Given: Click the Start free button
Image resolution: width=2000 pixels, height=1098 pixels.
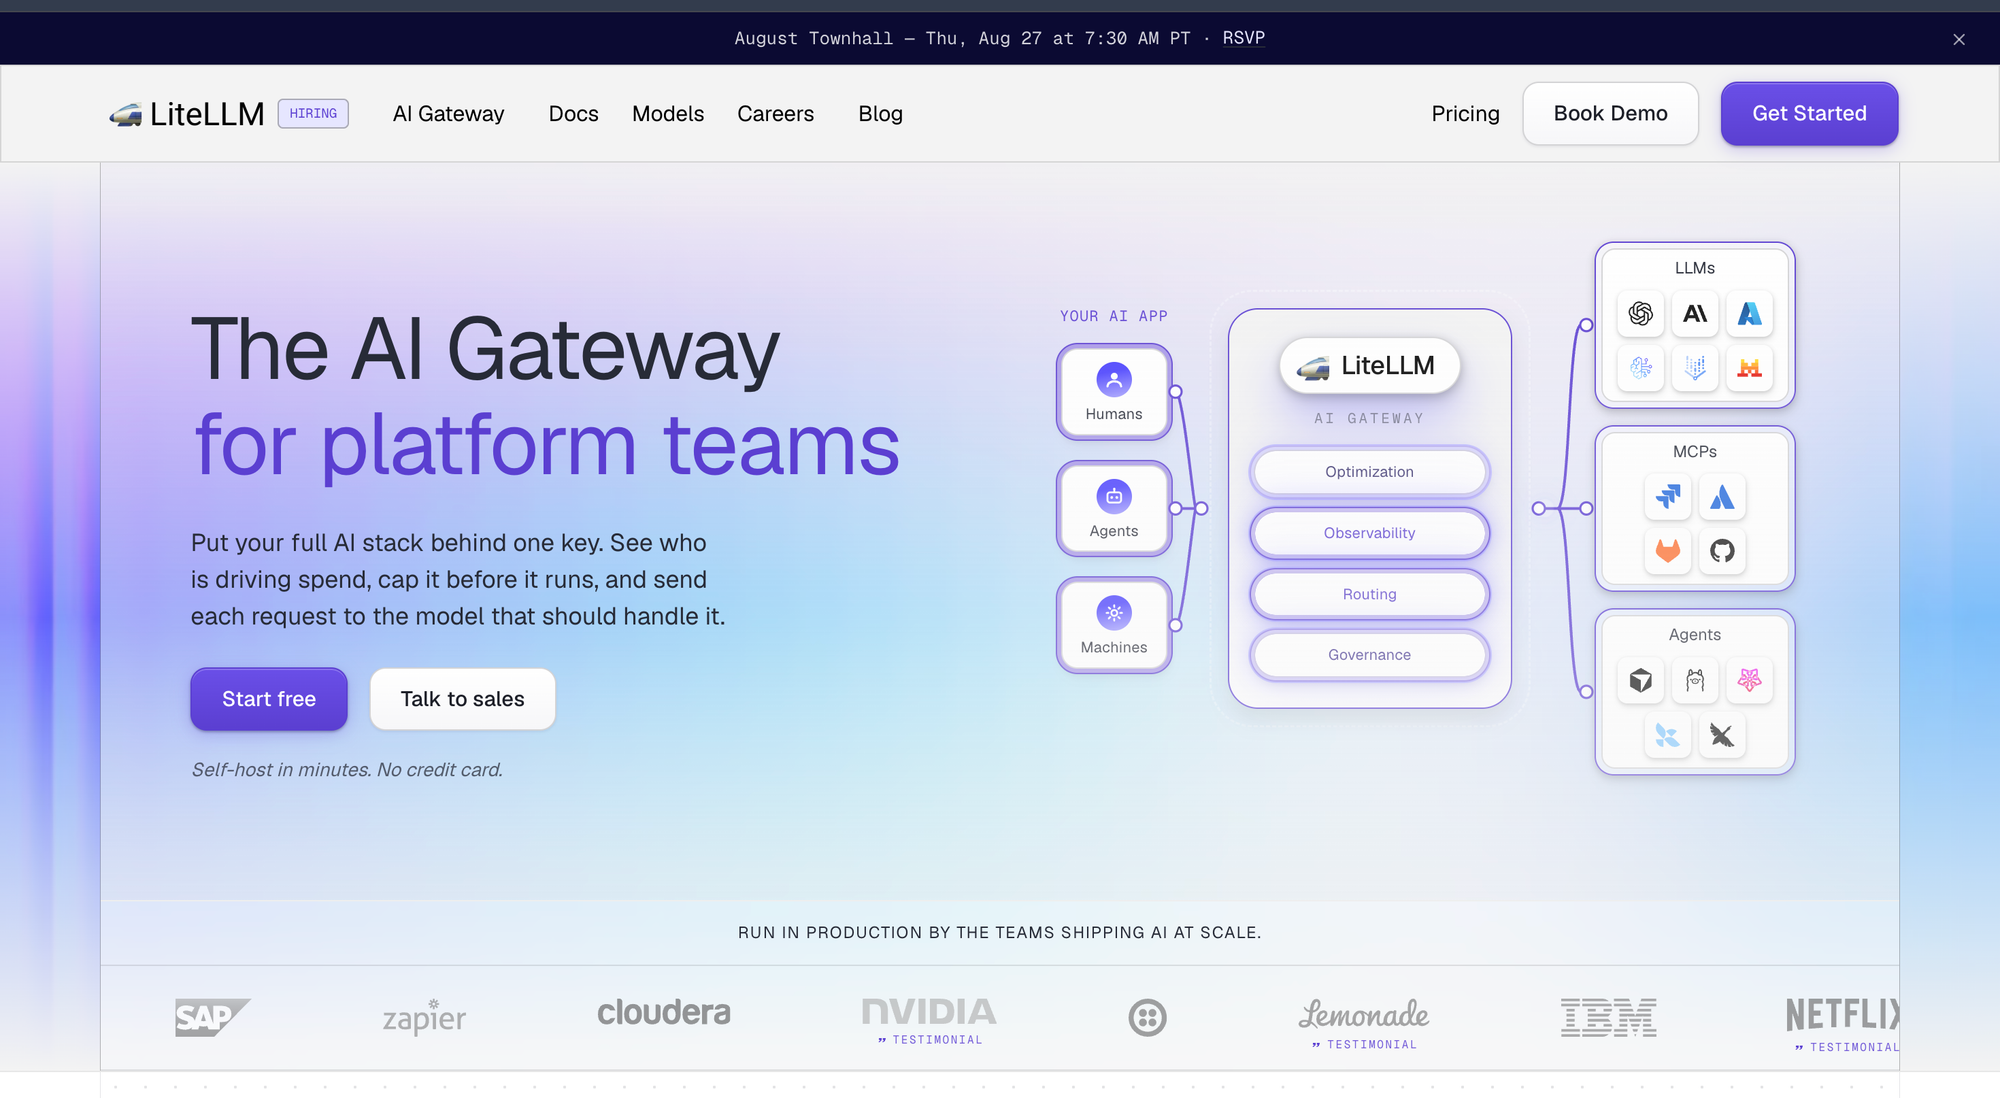Looking at the screenshot, I should click(x=269, y=699).
